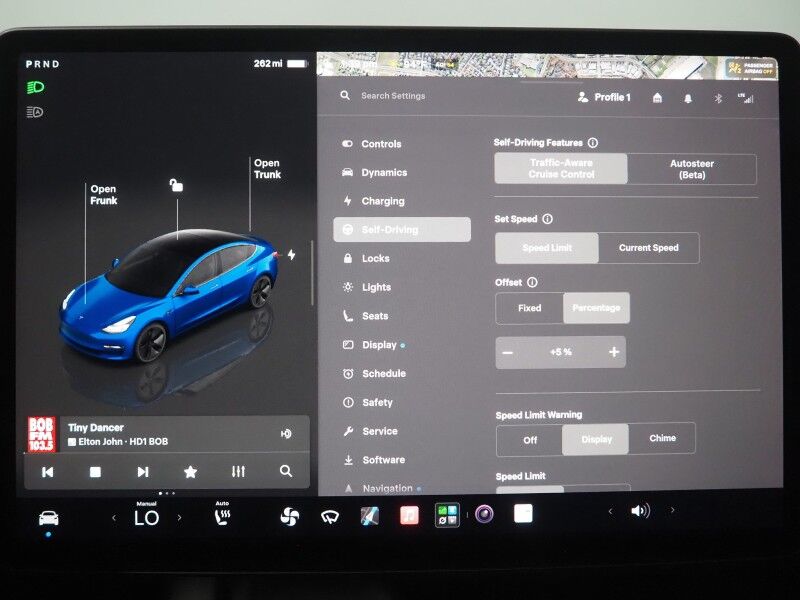Select Autosteer (Beta) option
This screenshot has width=800, height=600.
(692, 169)
